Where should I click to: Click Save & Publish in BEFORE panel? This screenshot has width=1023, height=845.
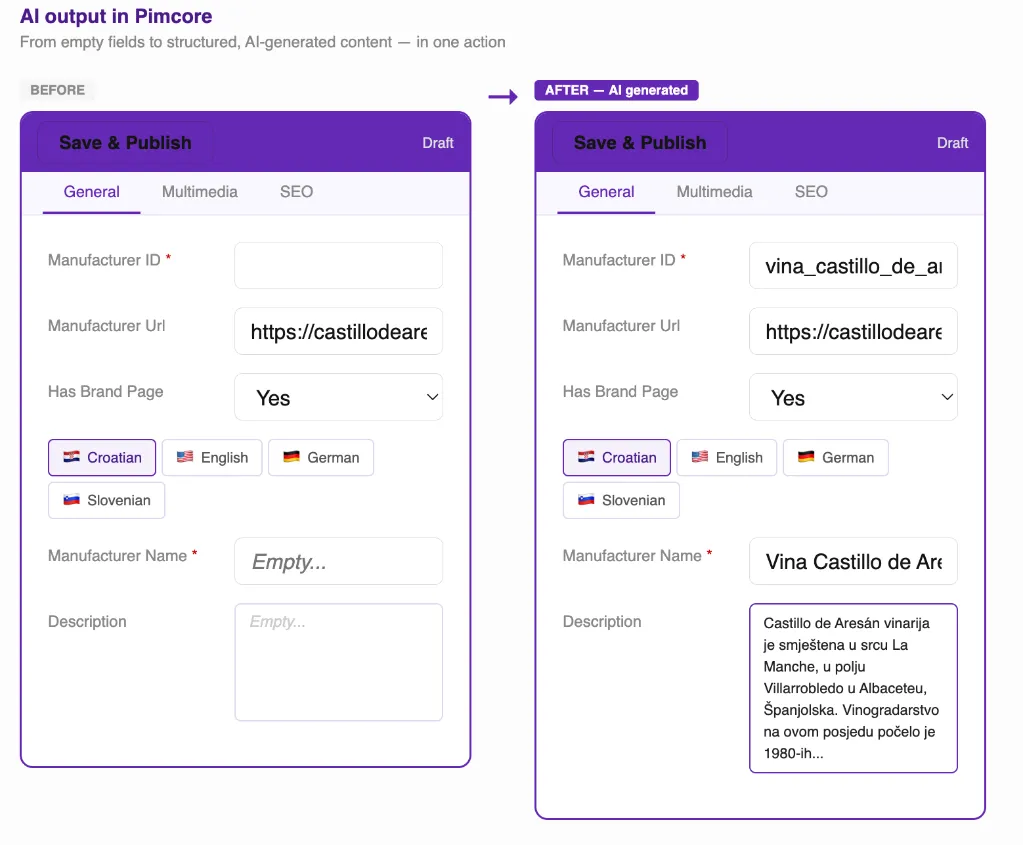click(x=125, y=142)
